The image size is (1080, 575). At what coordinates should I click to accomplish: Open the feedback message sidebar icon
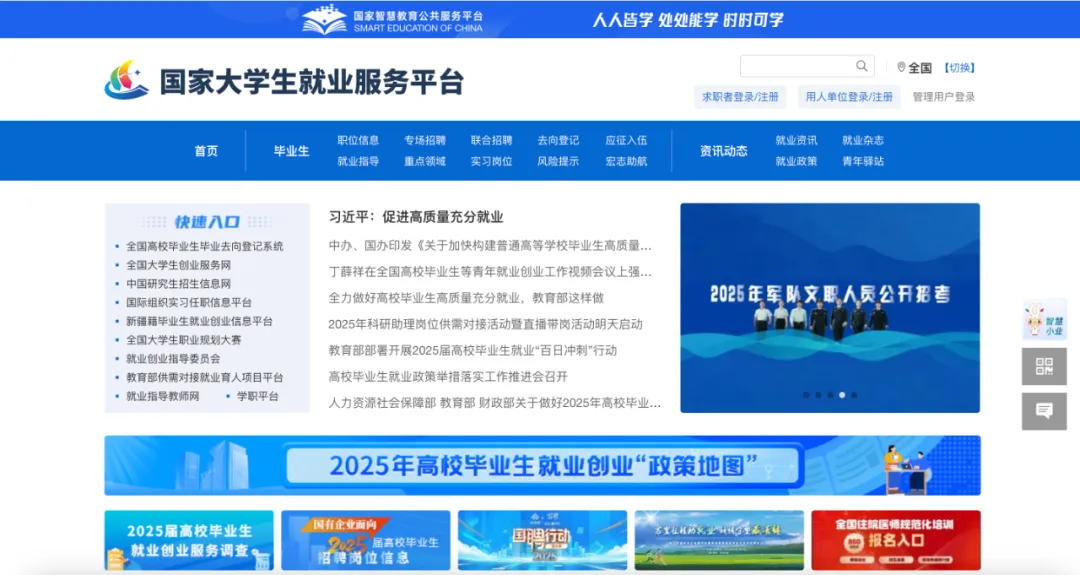point(1044,411)
